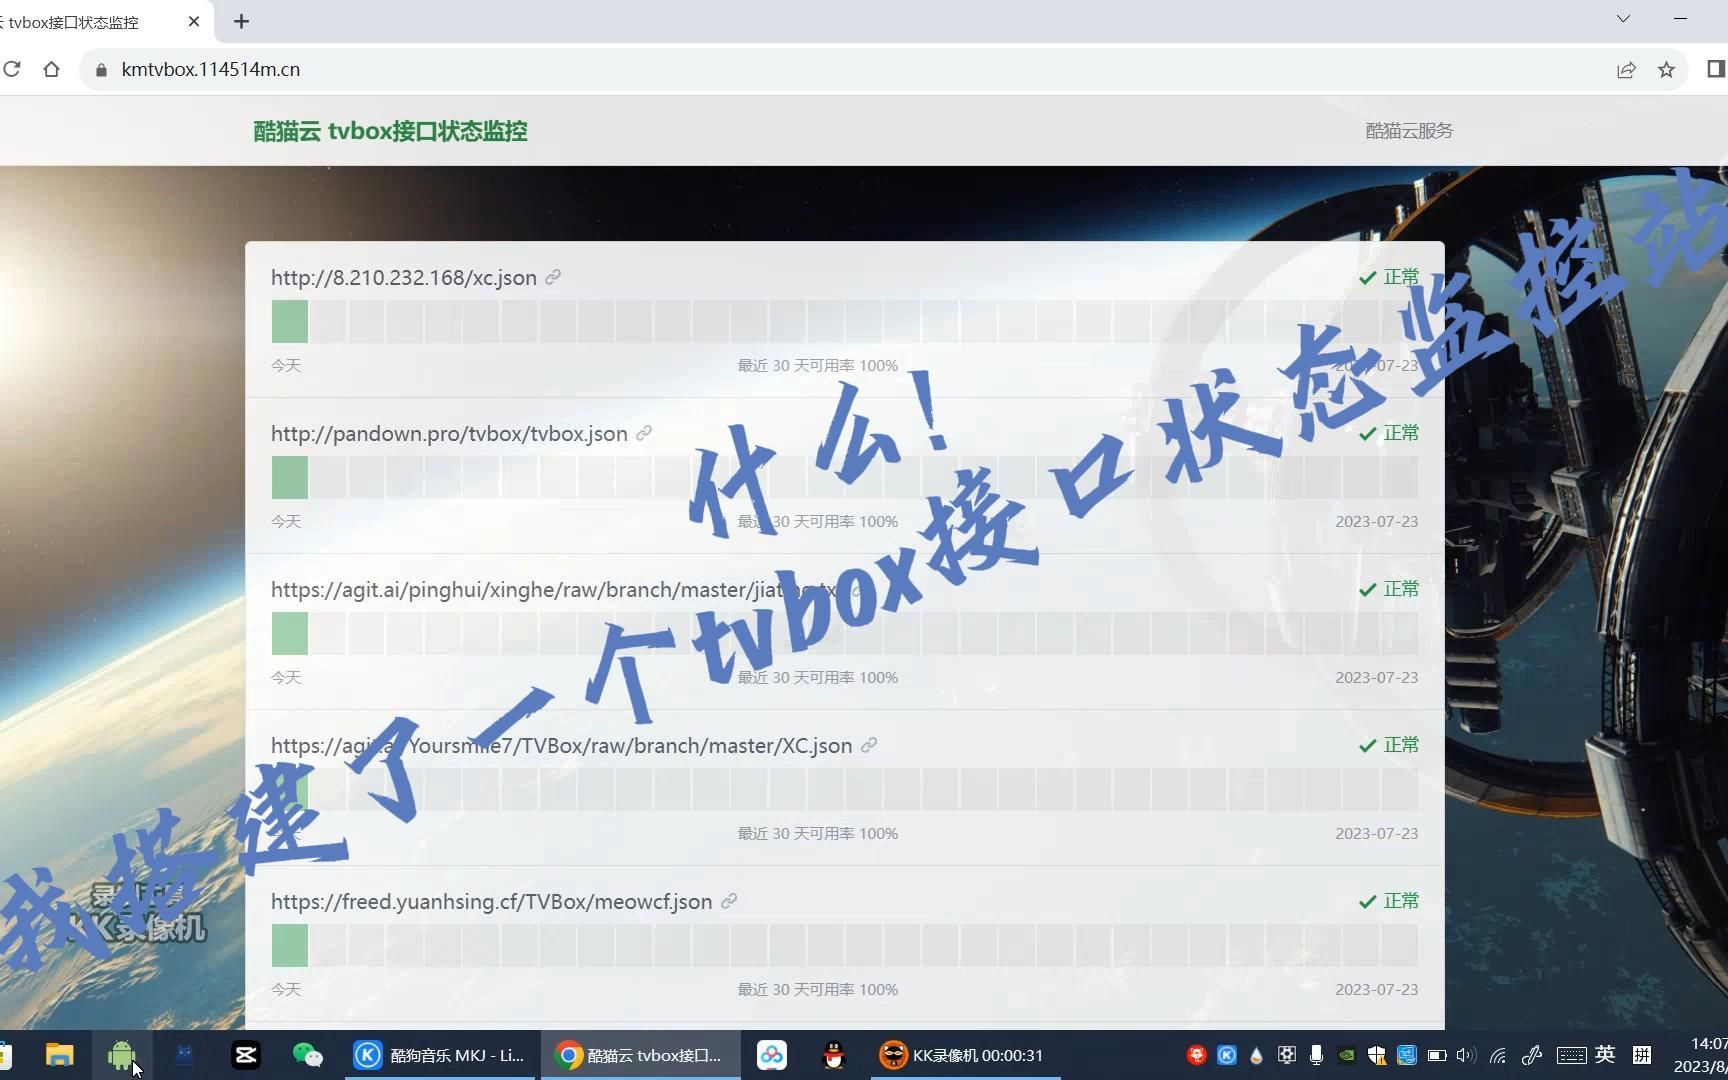
Task: Check battery status tray icon
Action: pyautogui.click(x=1437, y=1055)
